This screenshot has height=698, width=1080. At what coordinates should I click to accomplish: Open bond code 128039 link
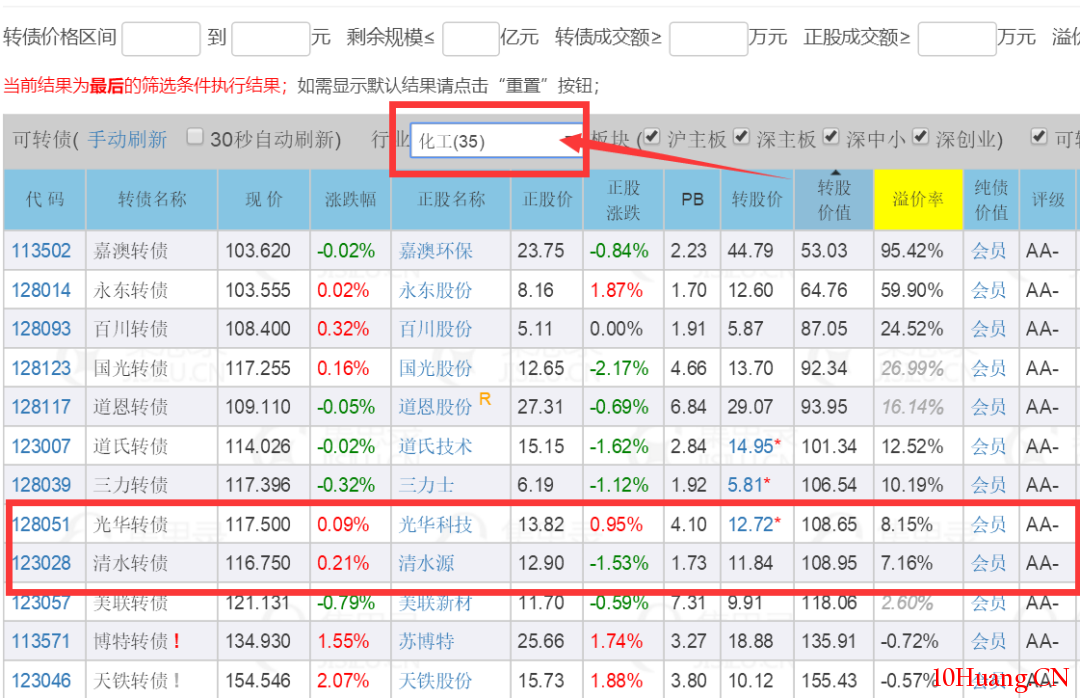tap(41, 485)
